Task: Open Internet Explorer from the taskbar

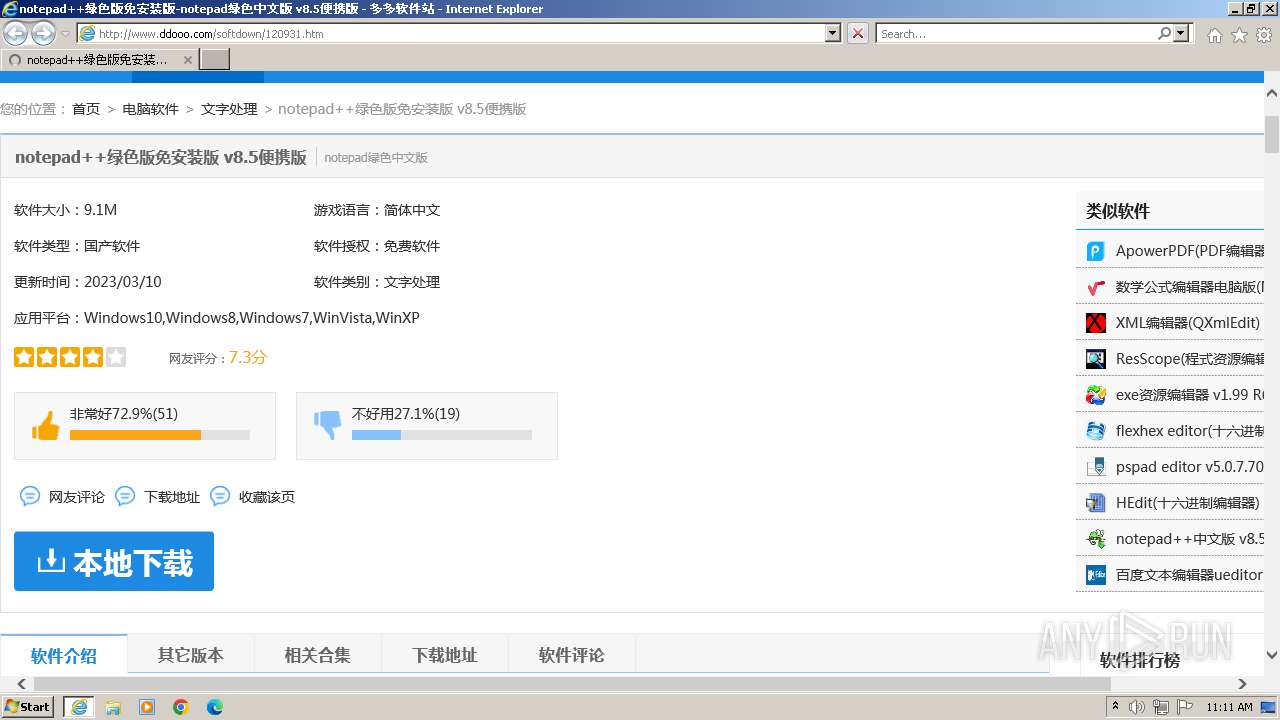Action: (78, 707)
